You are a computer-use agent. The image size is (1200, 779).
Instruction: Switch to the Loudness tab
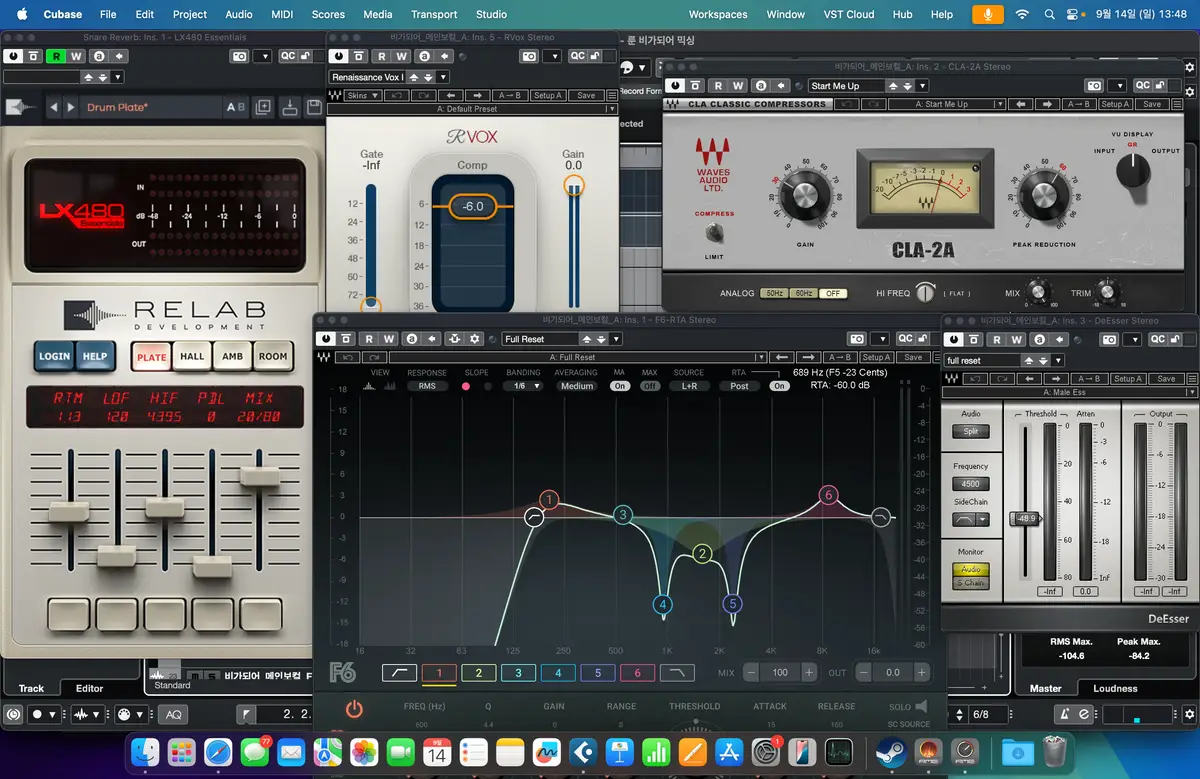pos(1115,688)
